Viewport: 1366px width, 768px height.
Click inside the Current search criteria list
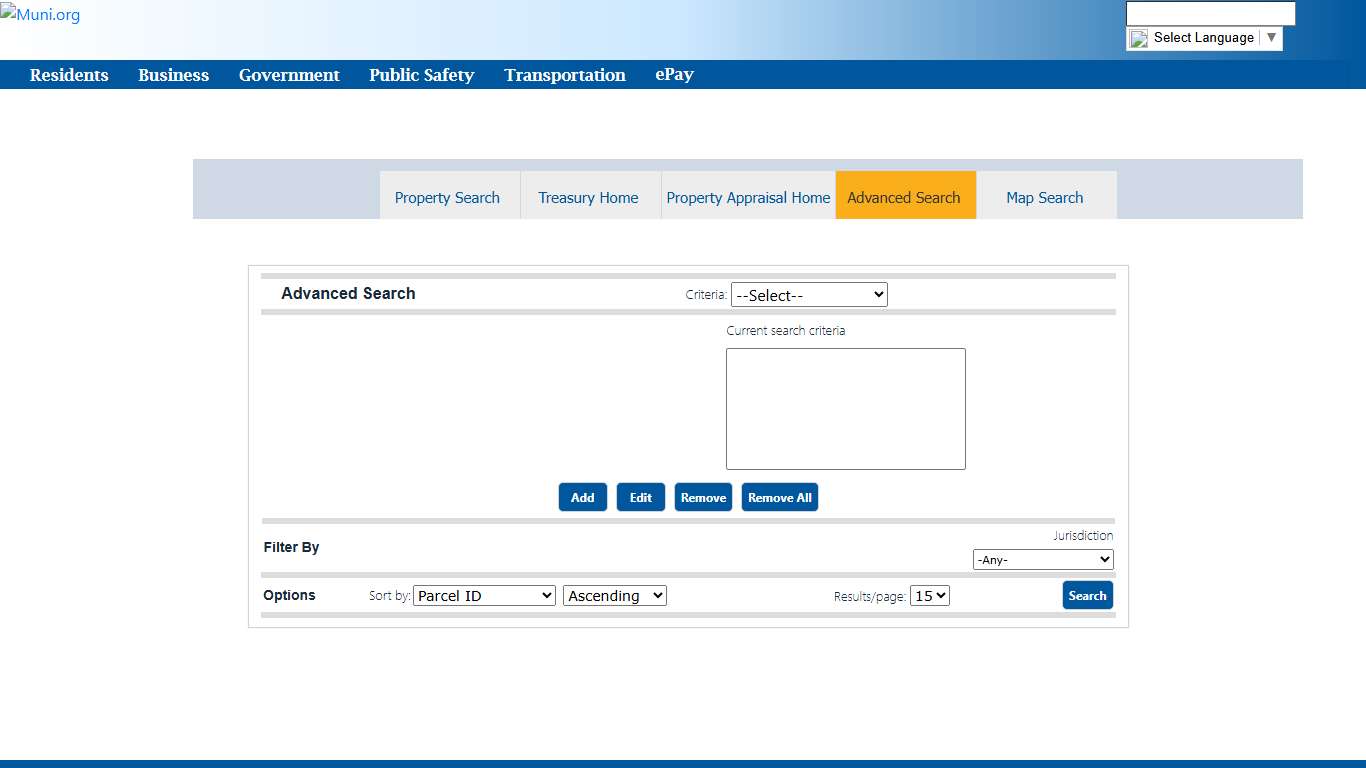pyautogui.click(x=845, y=408)
